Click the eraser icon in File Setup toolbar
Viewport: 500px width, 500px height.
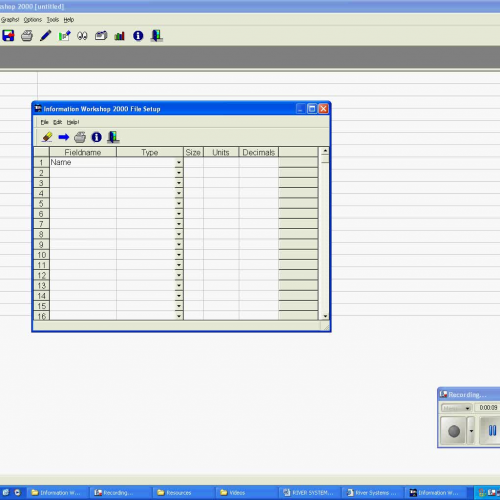(47, 137)
